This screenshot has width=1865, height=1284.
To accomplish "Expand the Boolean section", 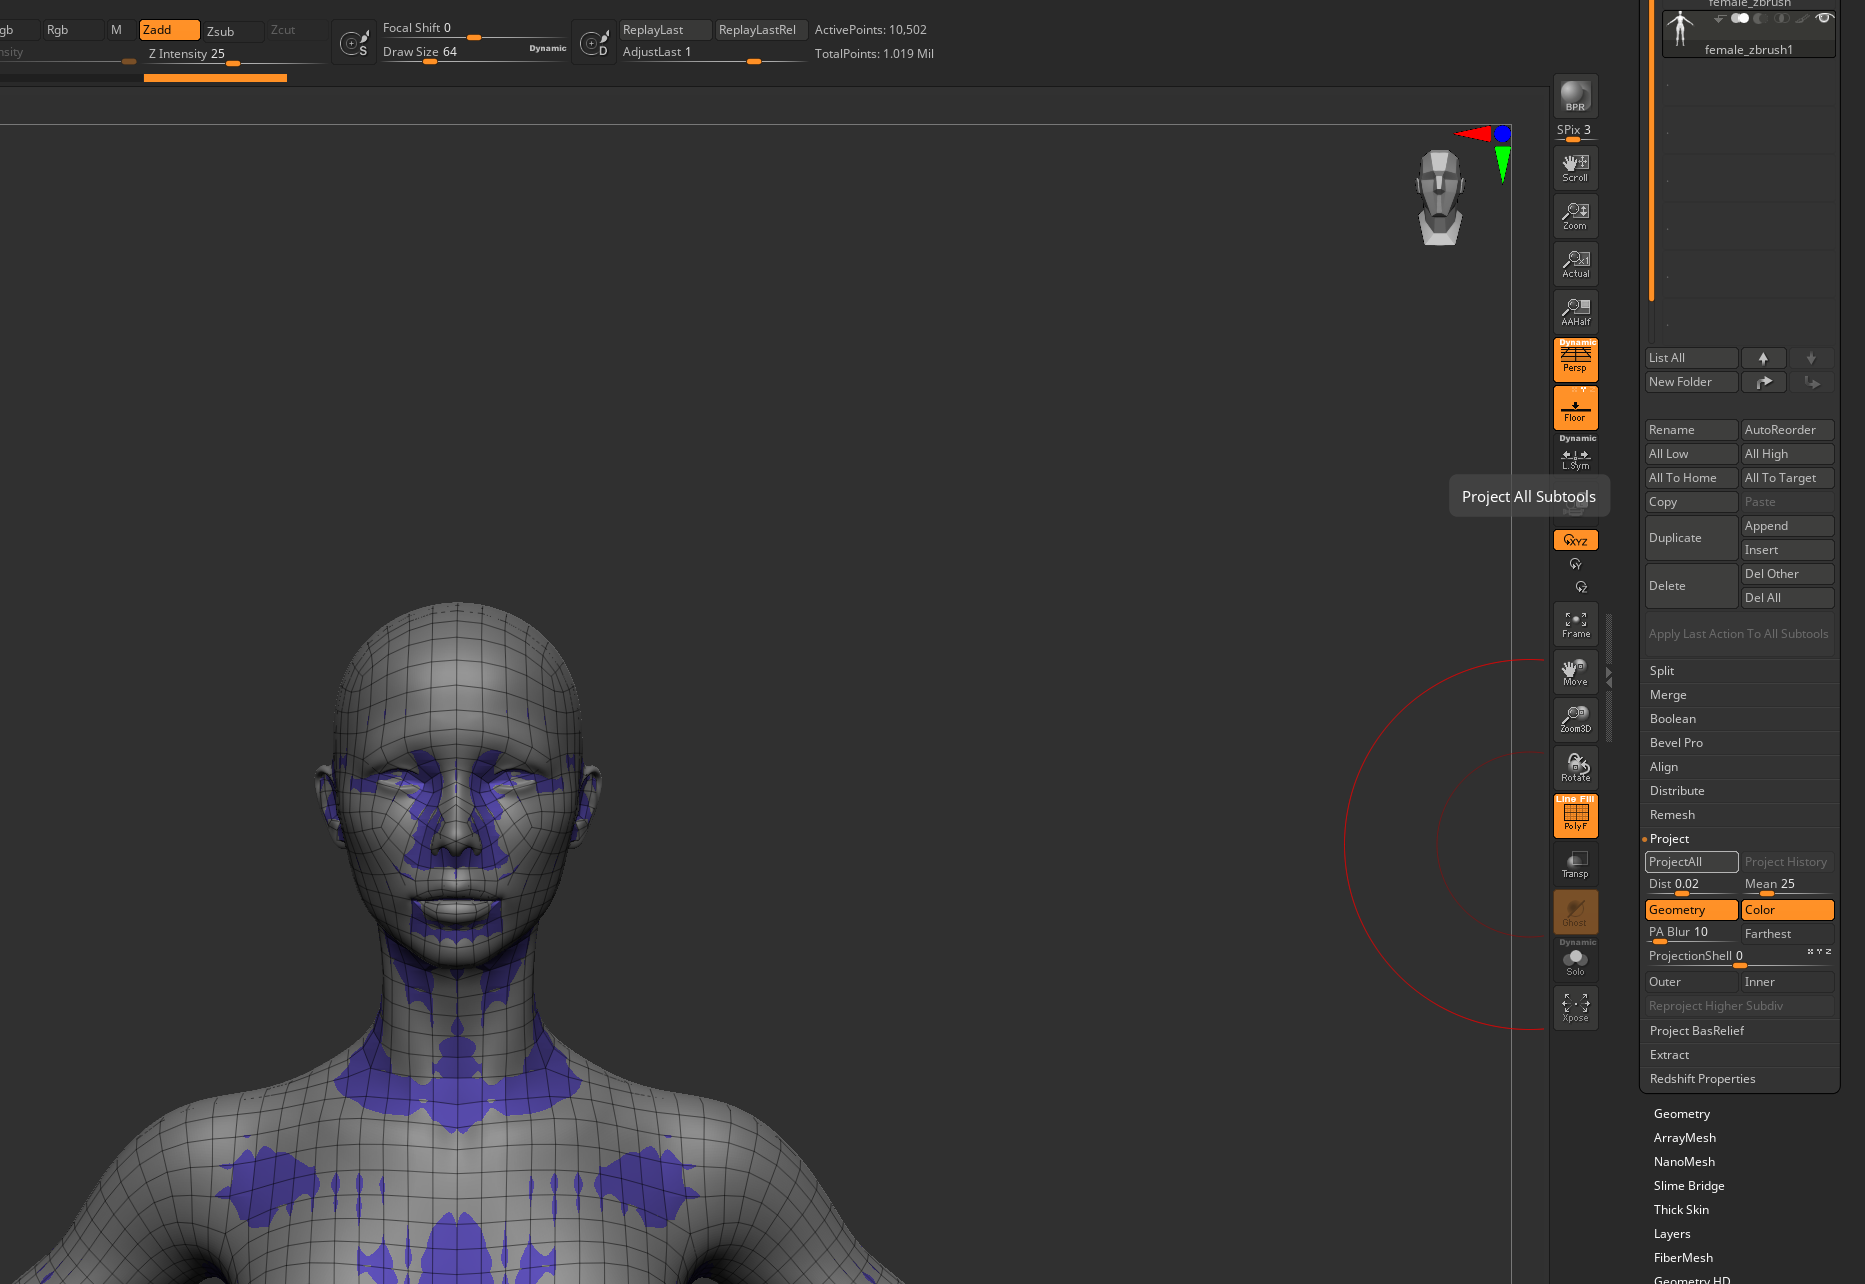I will [x=1672, y=719].
